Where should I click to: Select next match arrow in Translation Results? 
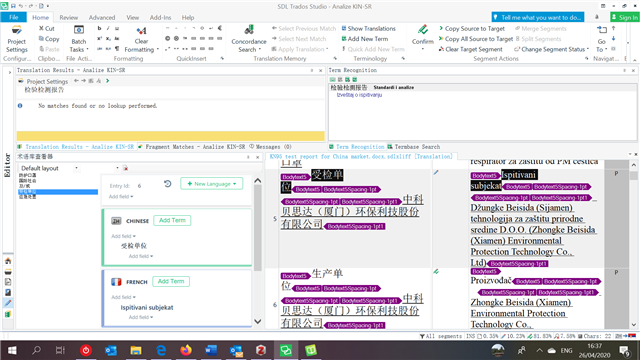83,81
